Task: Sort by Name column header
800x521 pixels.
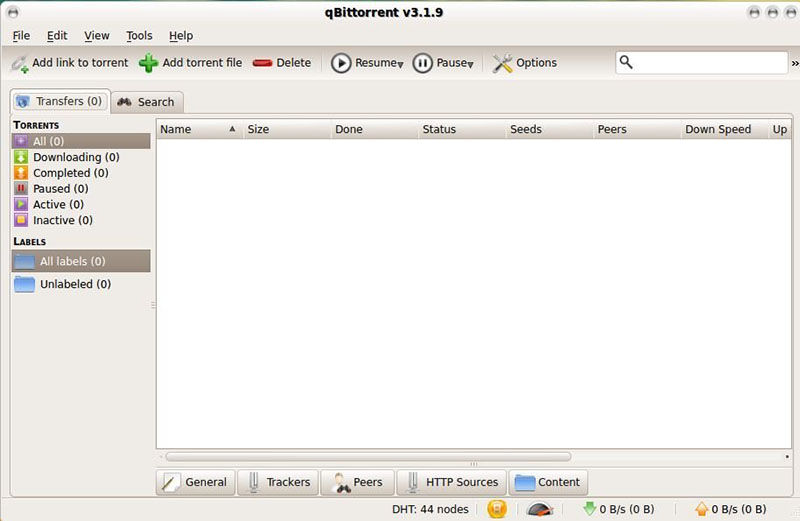Action: tap(199, 130)
